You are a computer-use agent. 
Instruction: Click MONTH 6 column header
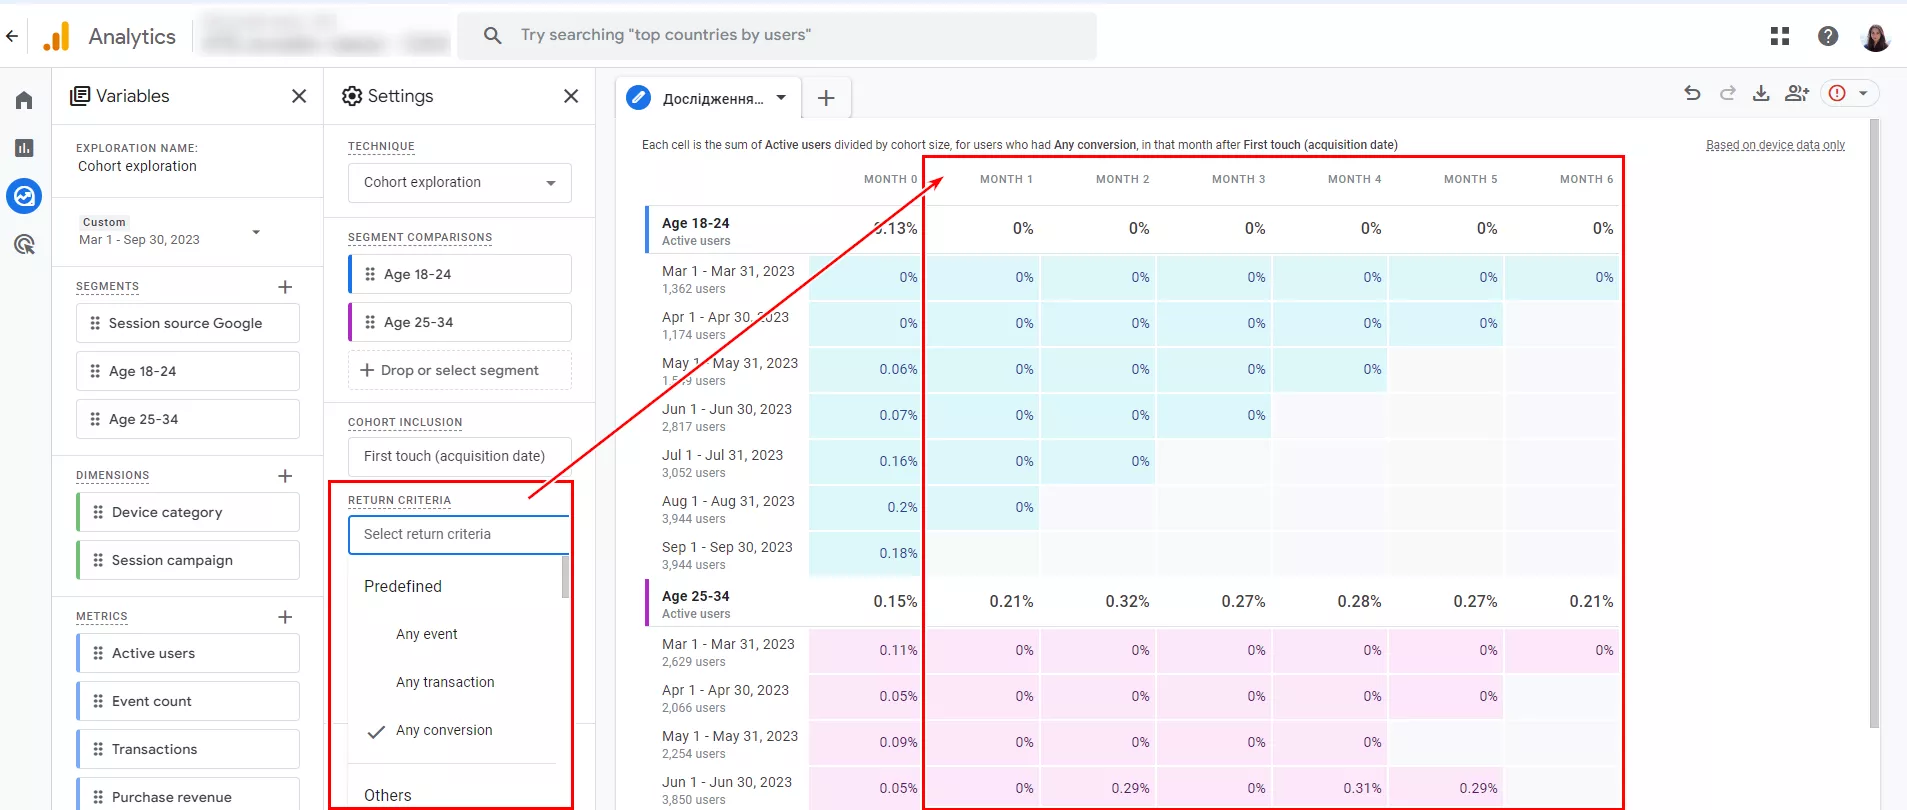point(1586,180)
